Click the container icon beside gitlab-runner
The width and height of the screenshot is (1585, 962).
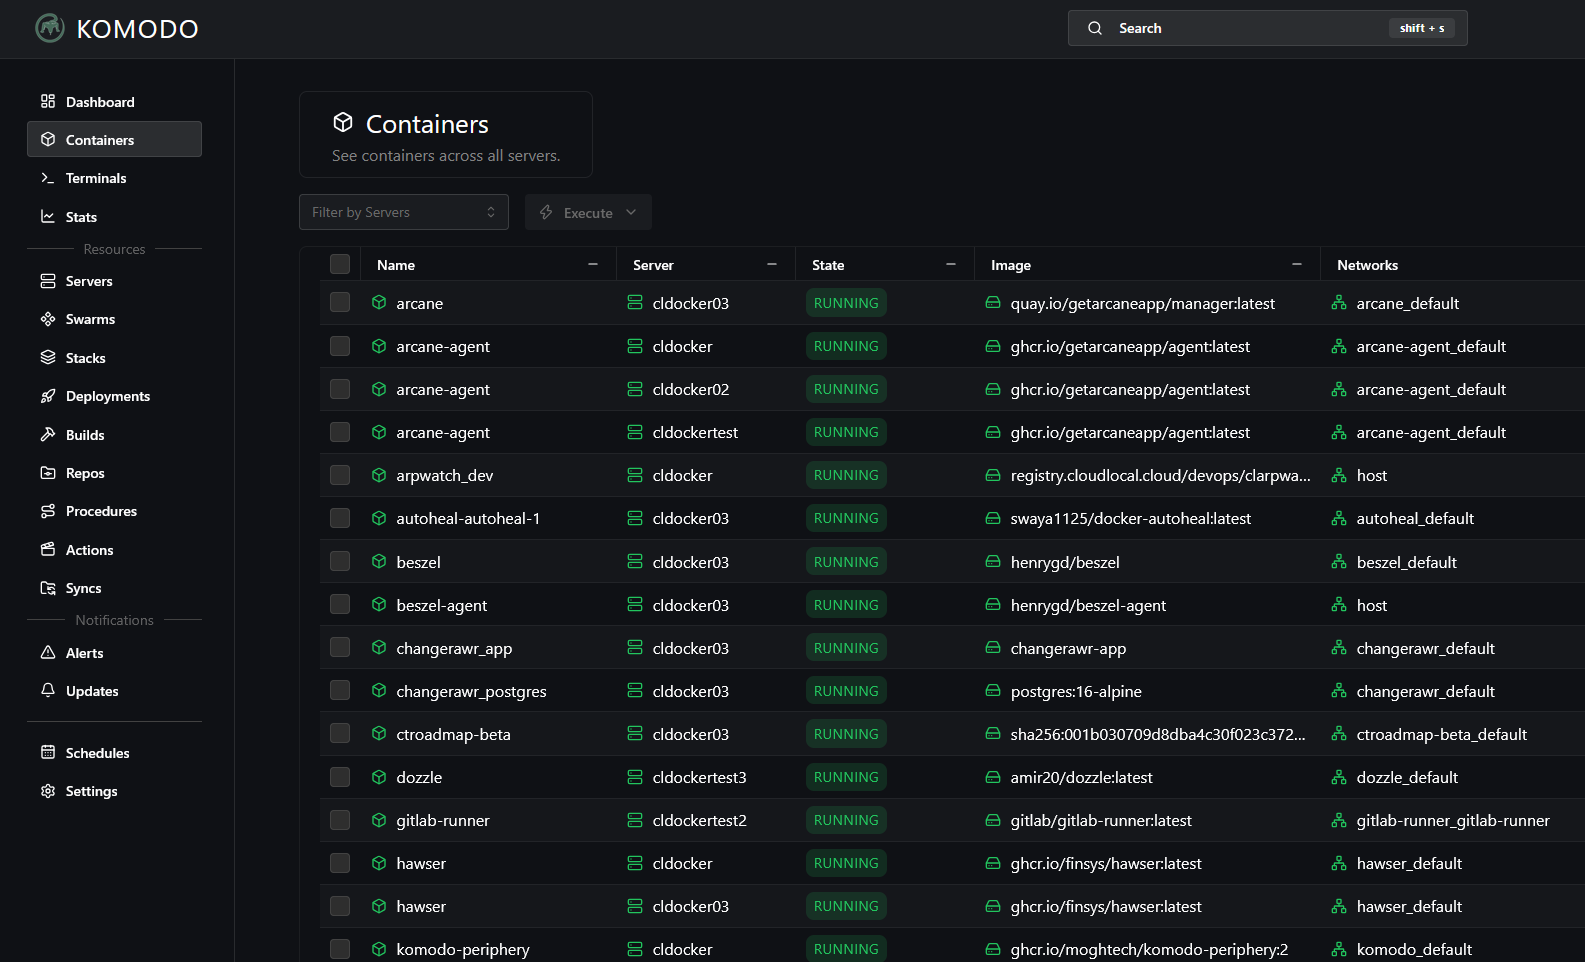tap(379, 820)
